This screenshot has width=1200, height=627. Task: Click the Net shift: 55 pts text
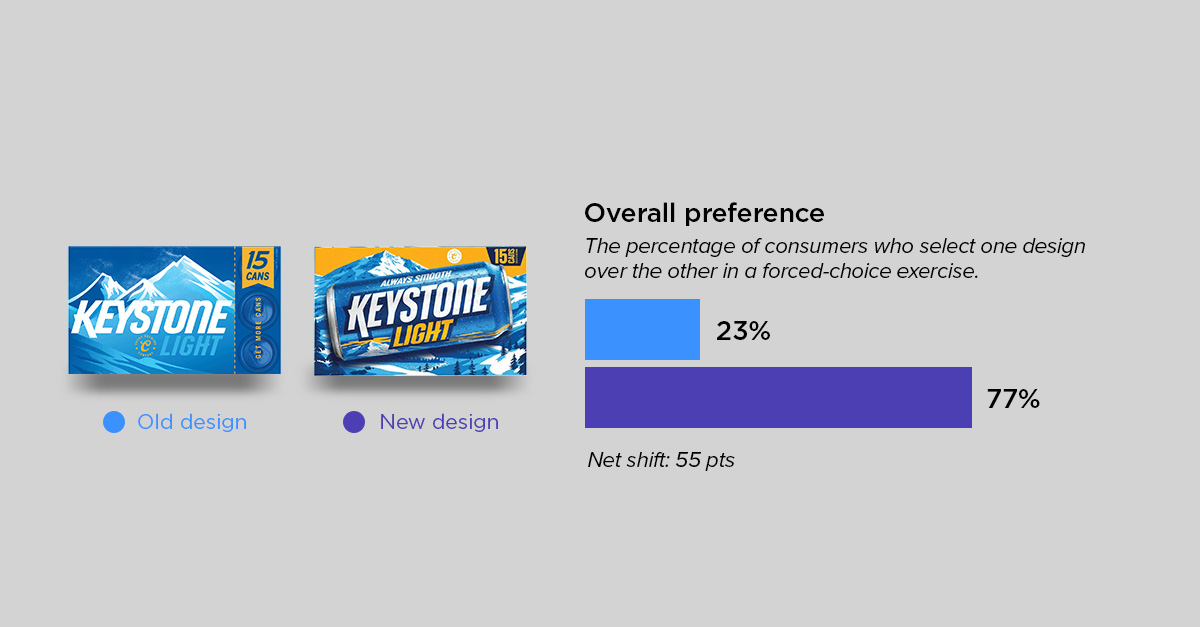(x=661, y=461)
